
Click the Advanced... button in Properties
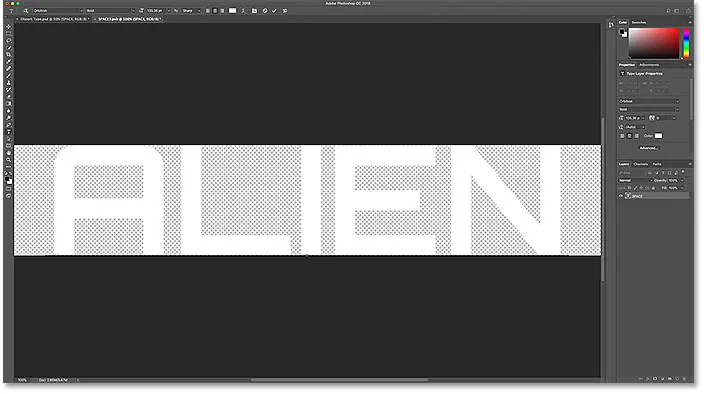coord(648,148)
